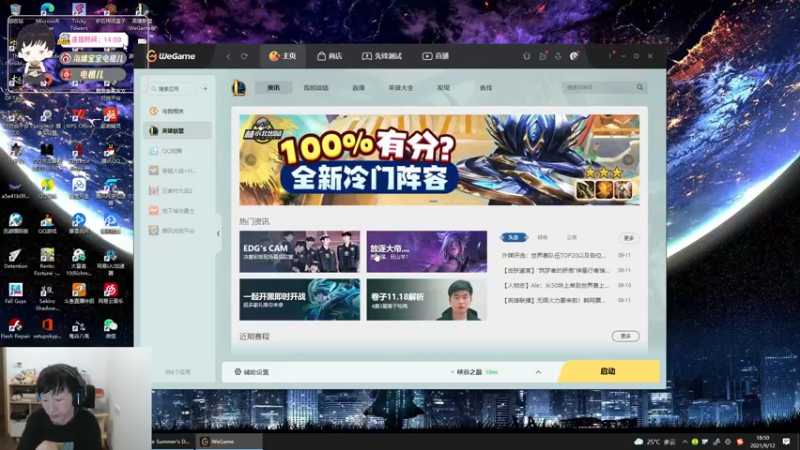The width and height of the screenshot is (800, 450).
Task: Select the 峡谷之巅 server region
Action: [x=474, y=372]
